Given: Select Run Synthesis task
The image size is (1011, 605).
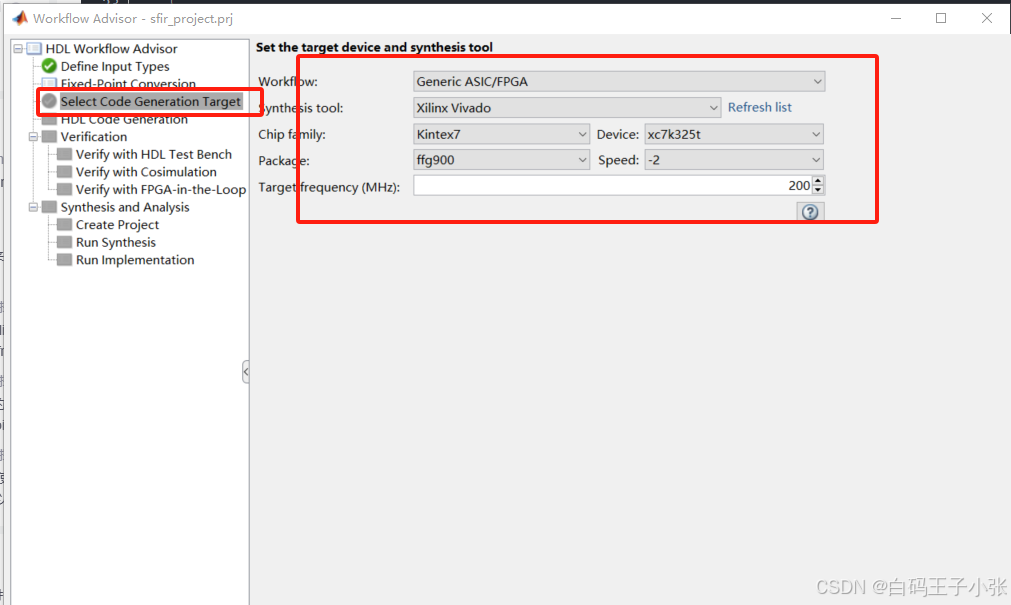Looking at the screenshot, I should tap(115, 242).
